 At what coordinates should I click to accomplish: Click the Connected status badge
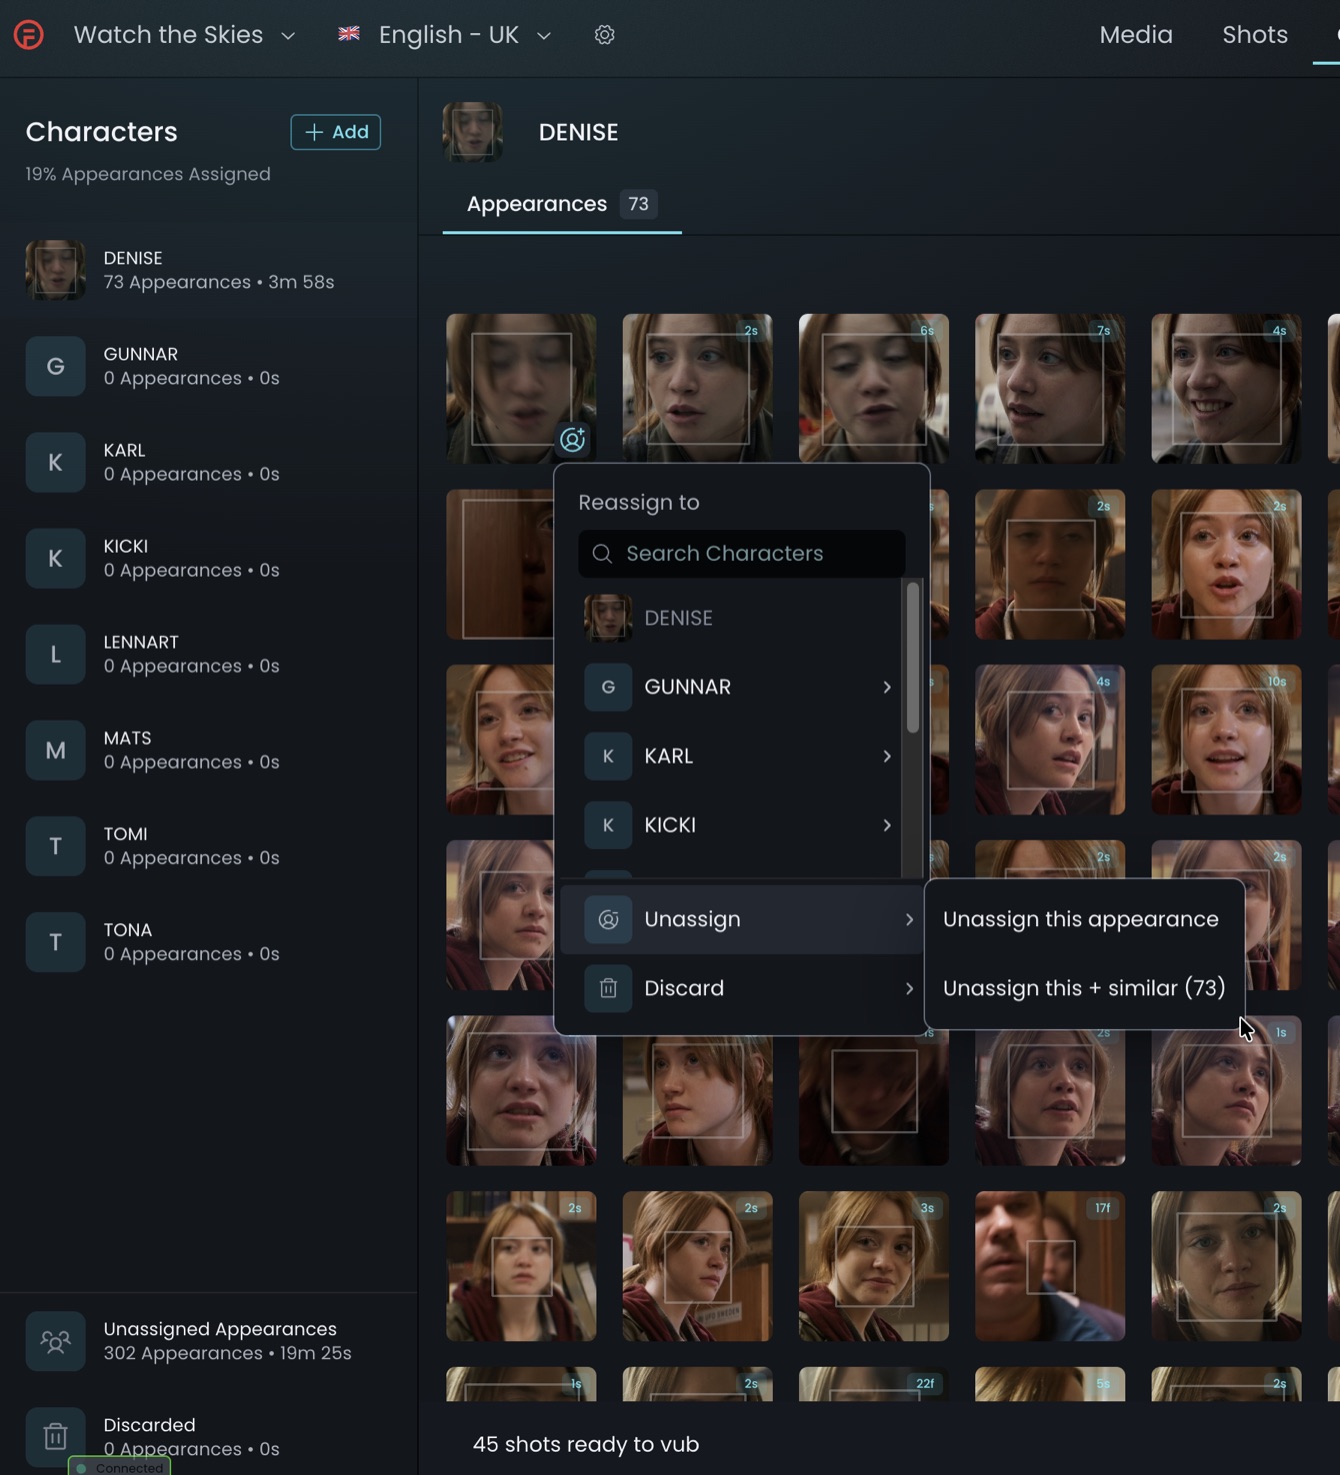point(120,1467)
